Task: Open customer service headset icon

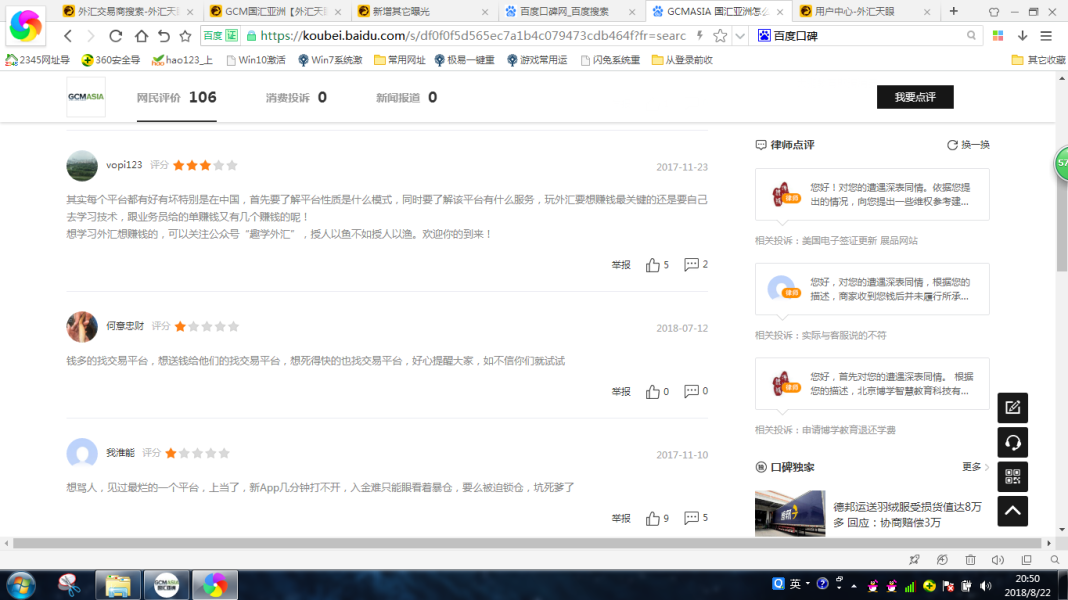Action: tap(1012, 442)
